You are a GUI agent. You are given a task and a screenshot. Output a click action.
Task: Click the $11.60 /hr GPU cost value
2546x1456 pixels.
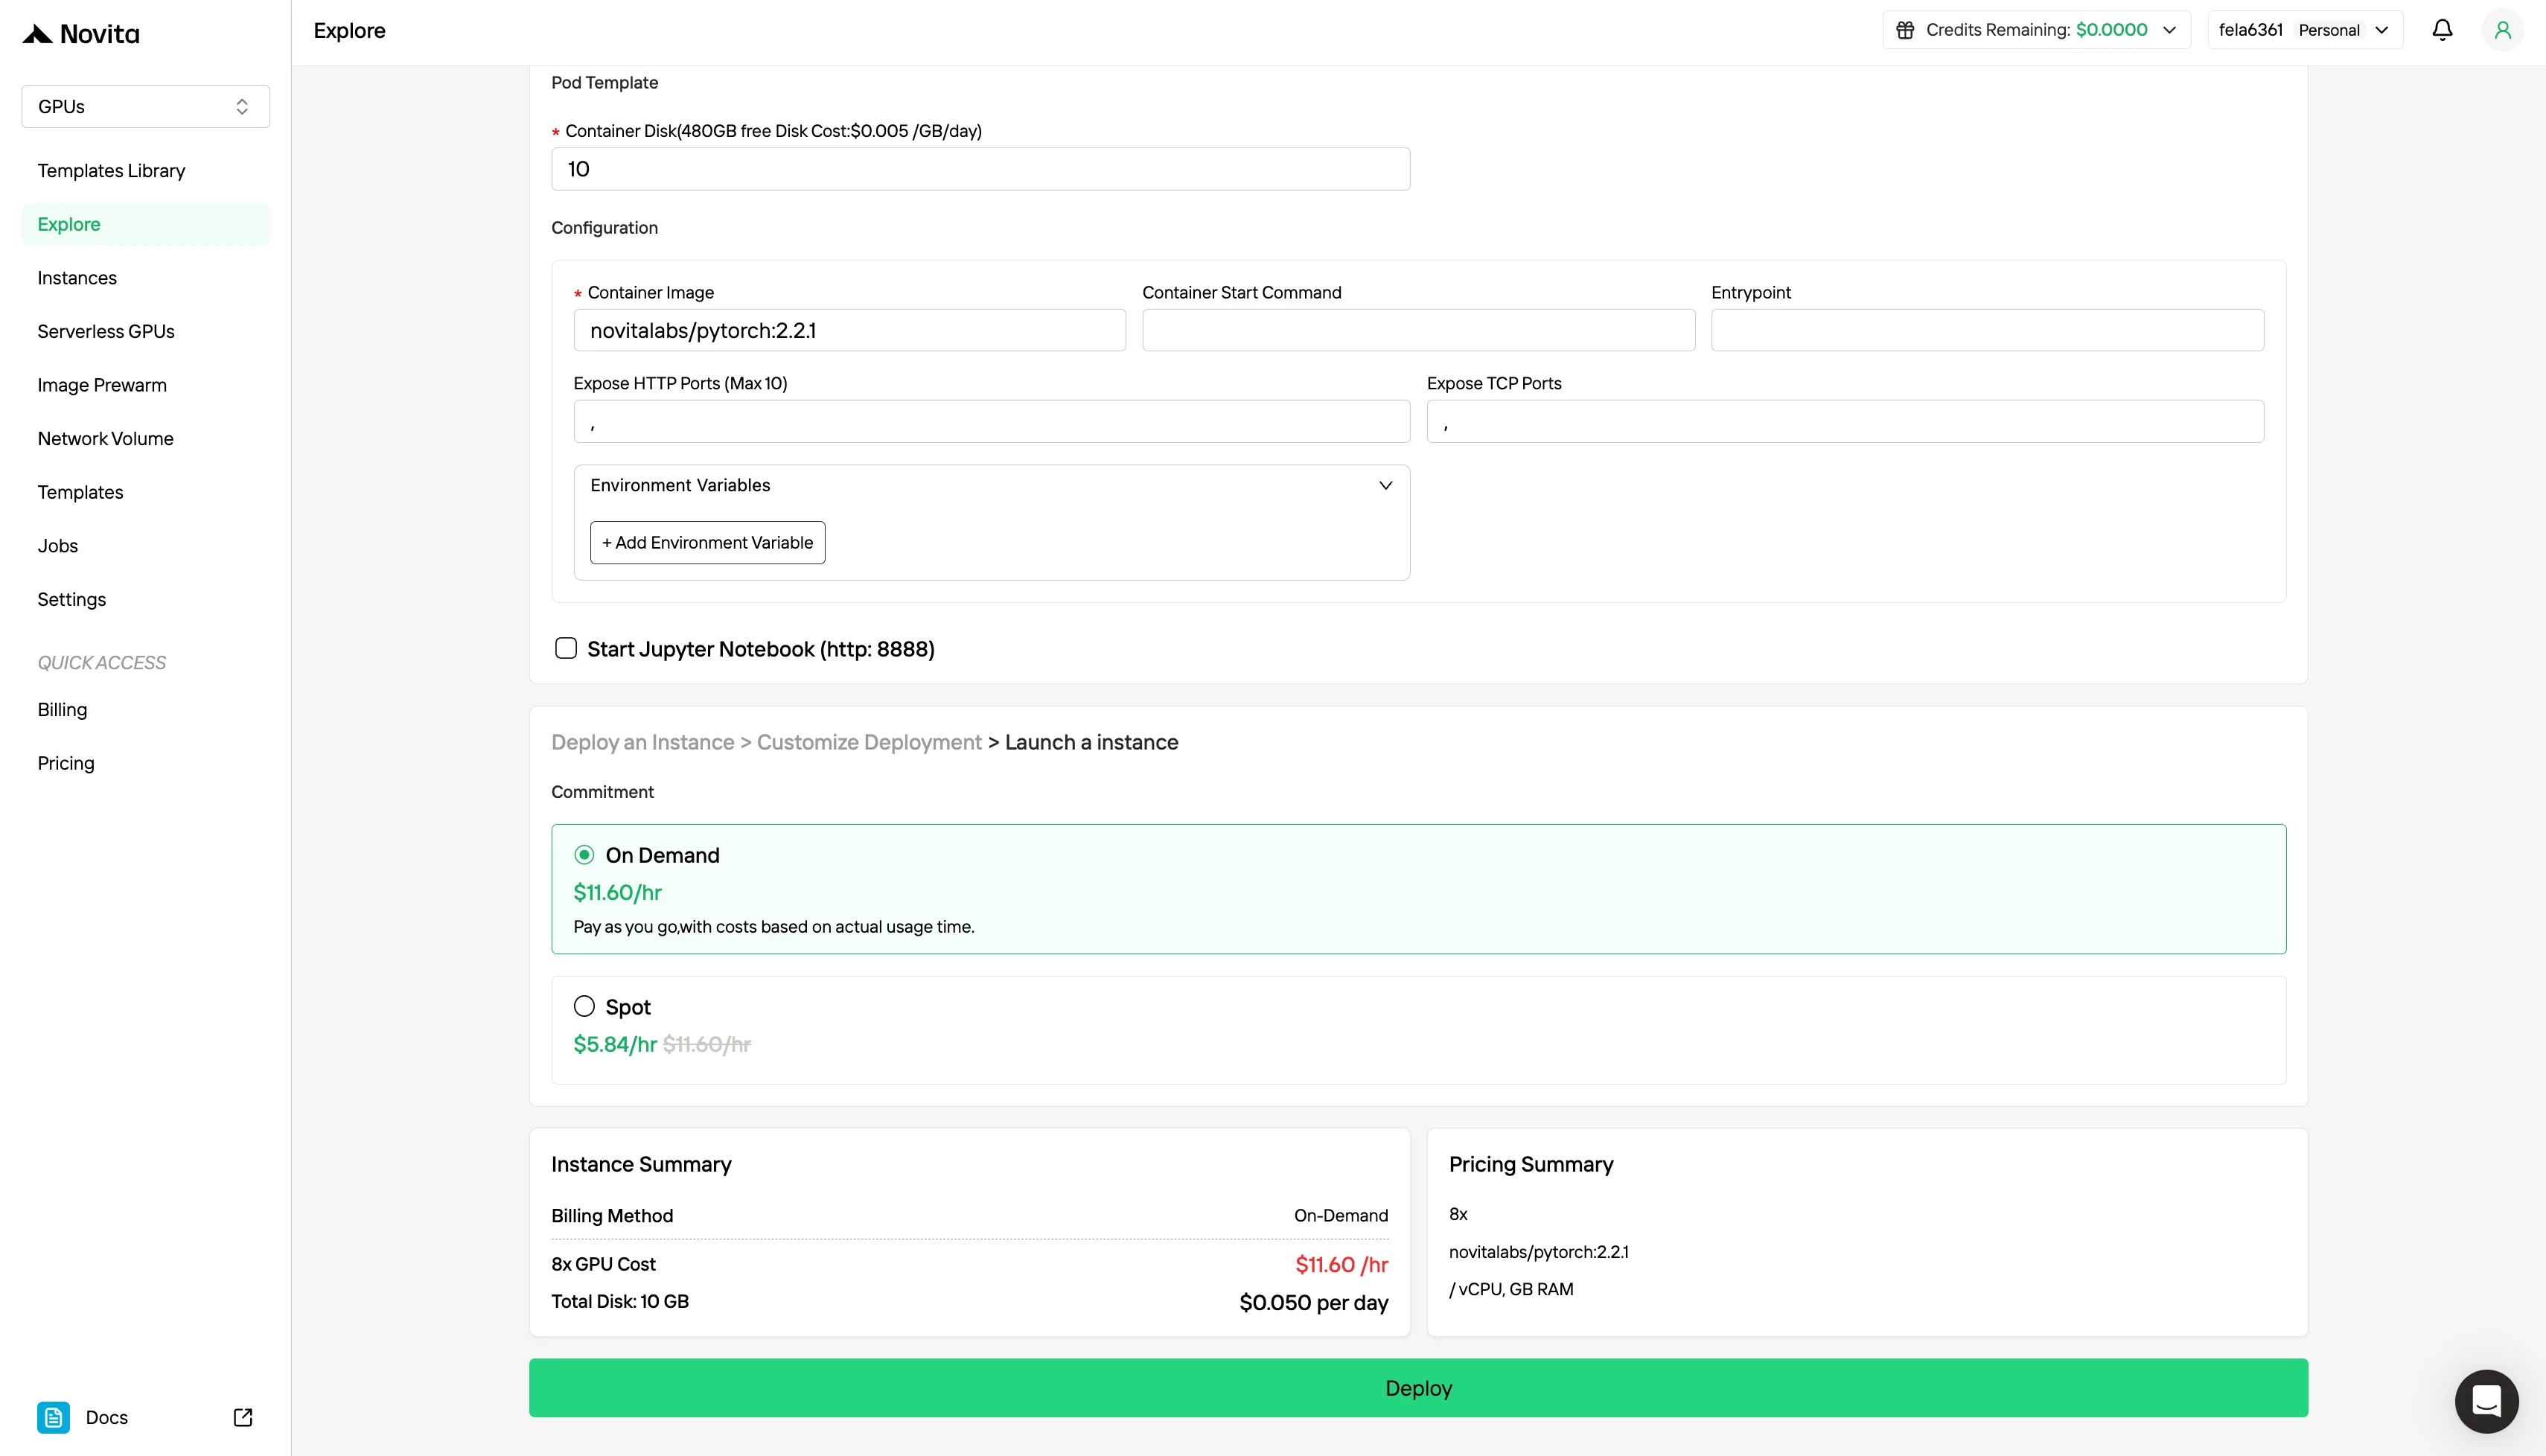coord(1341,1265)
